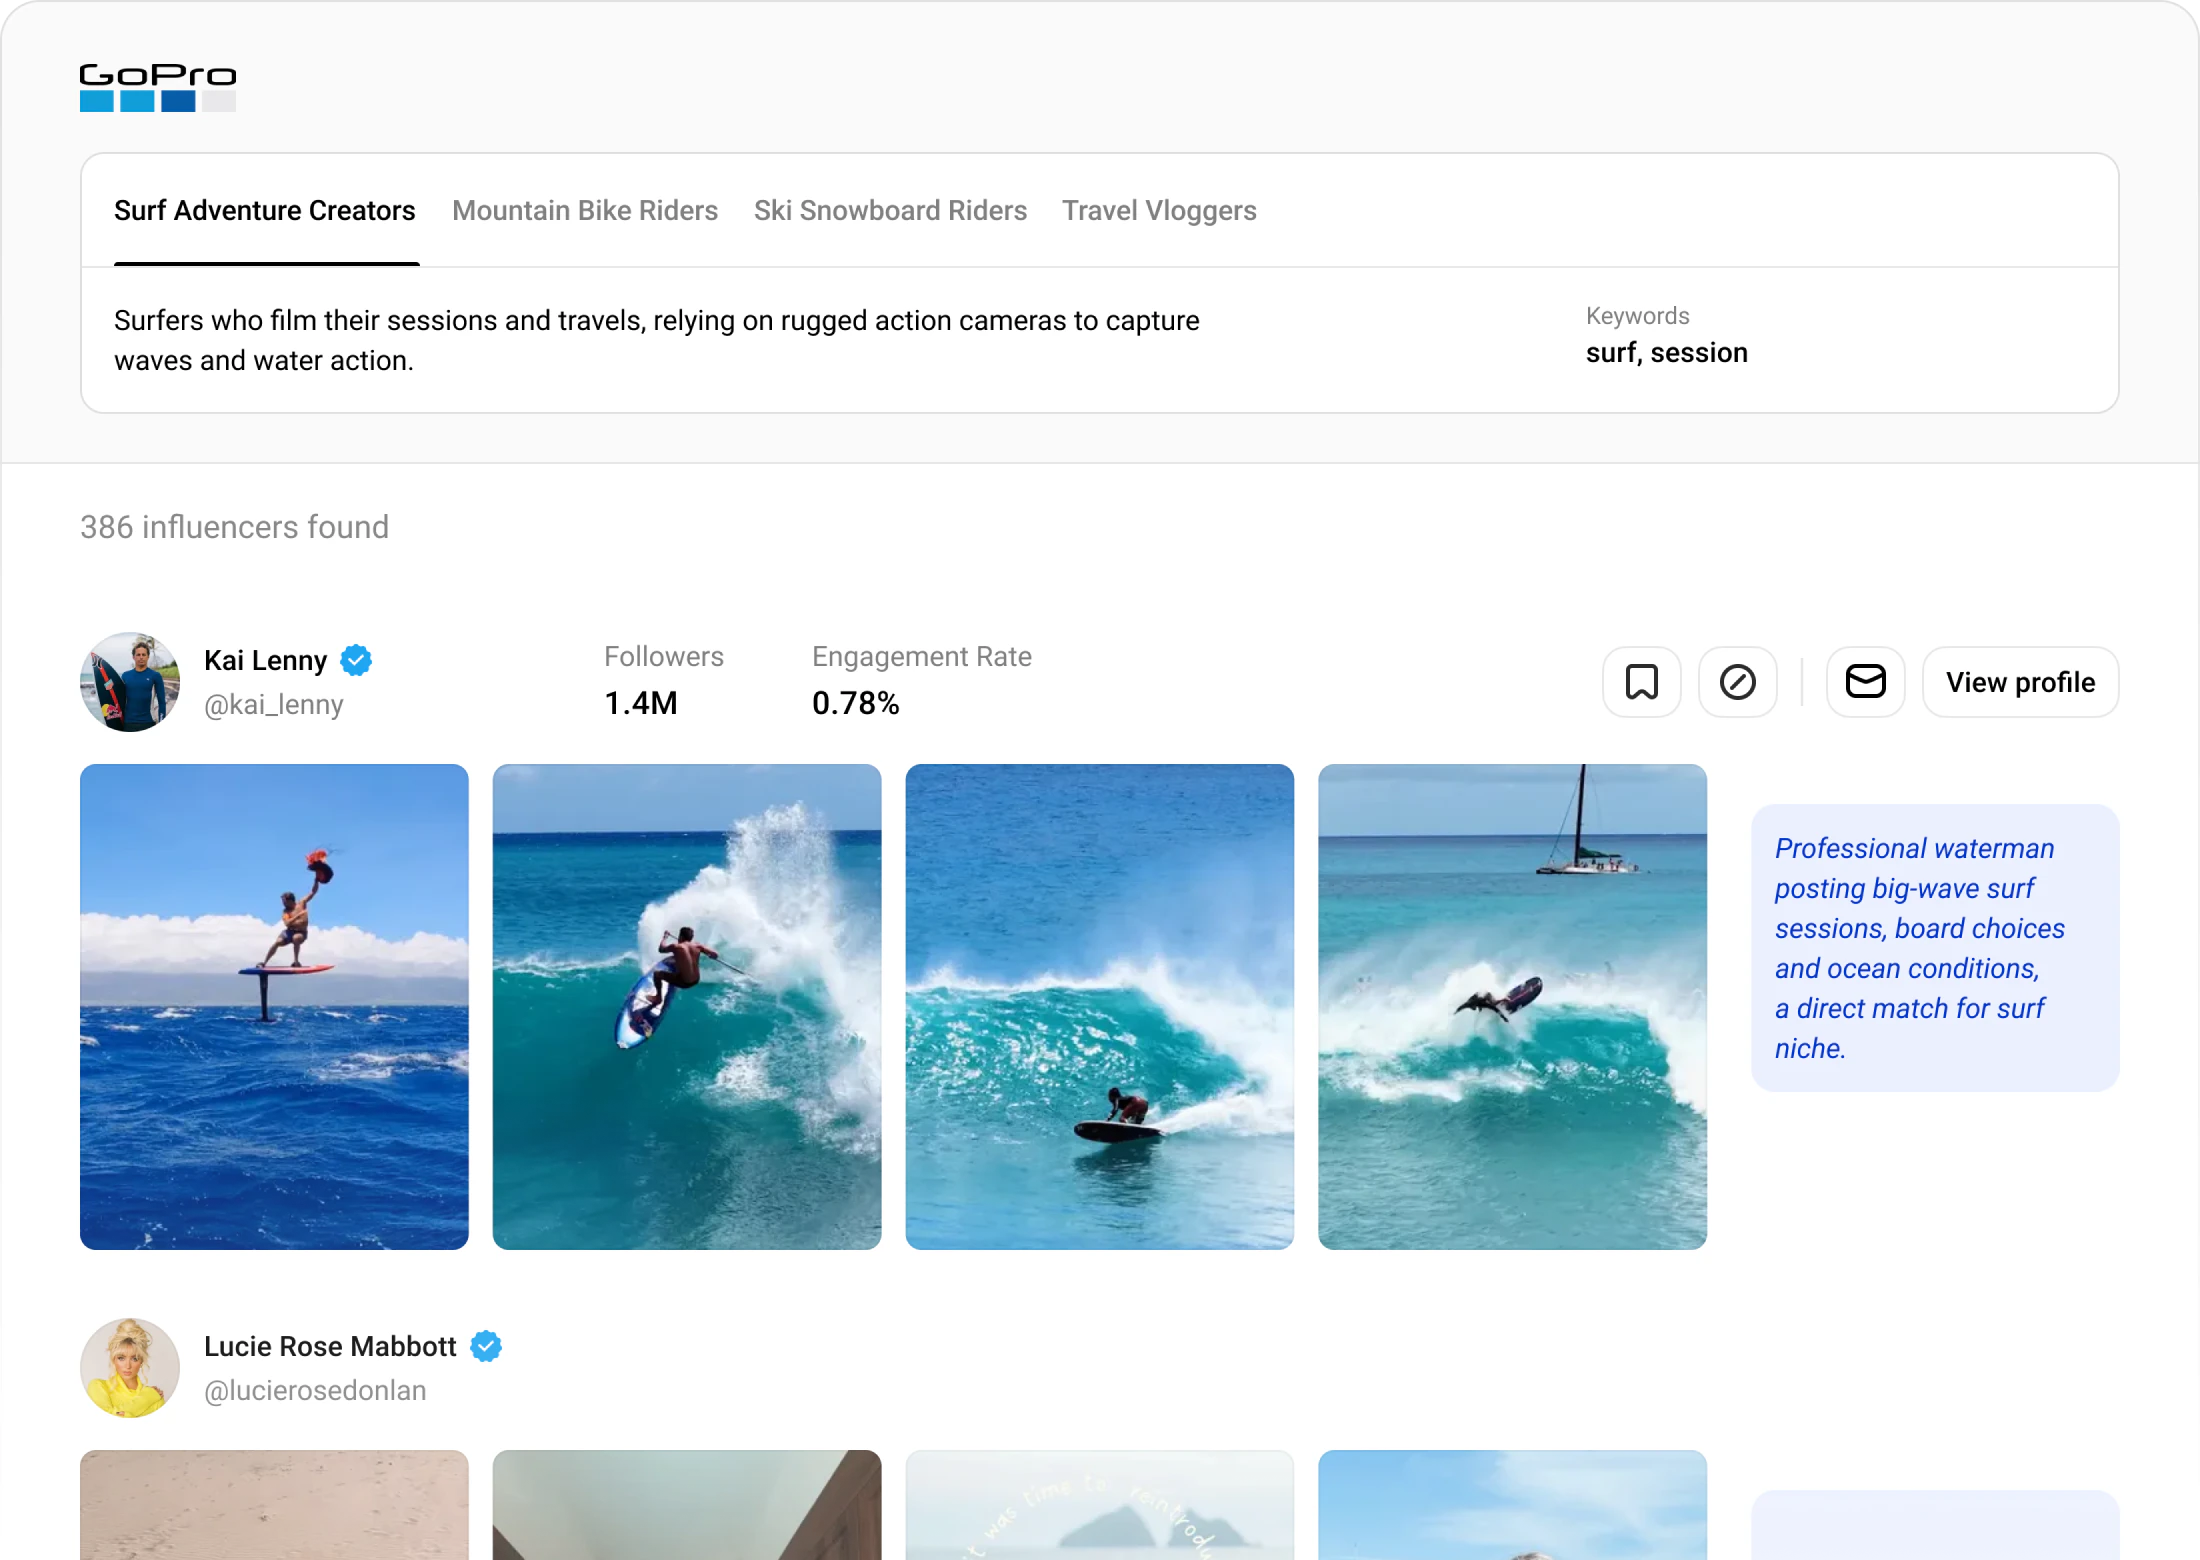The height and width of the screenshot is (1560, 2200).
Task: Click the View profile button
Action: [2020, 682]
